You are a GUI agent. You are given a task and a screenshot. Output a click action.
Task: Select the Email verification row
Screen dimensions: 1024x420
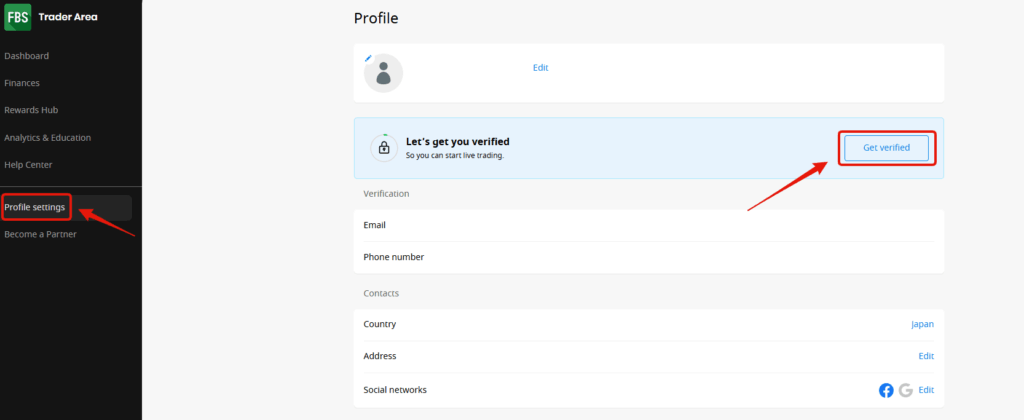point(648,225)
